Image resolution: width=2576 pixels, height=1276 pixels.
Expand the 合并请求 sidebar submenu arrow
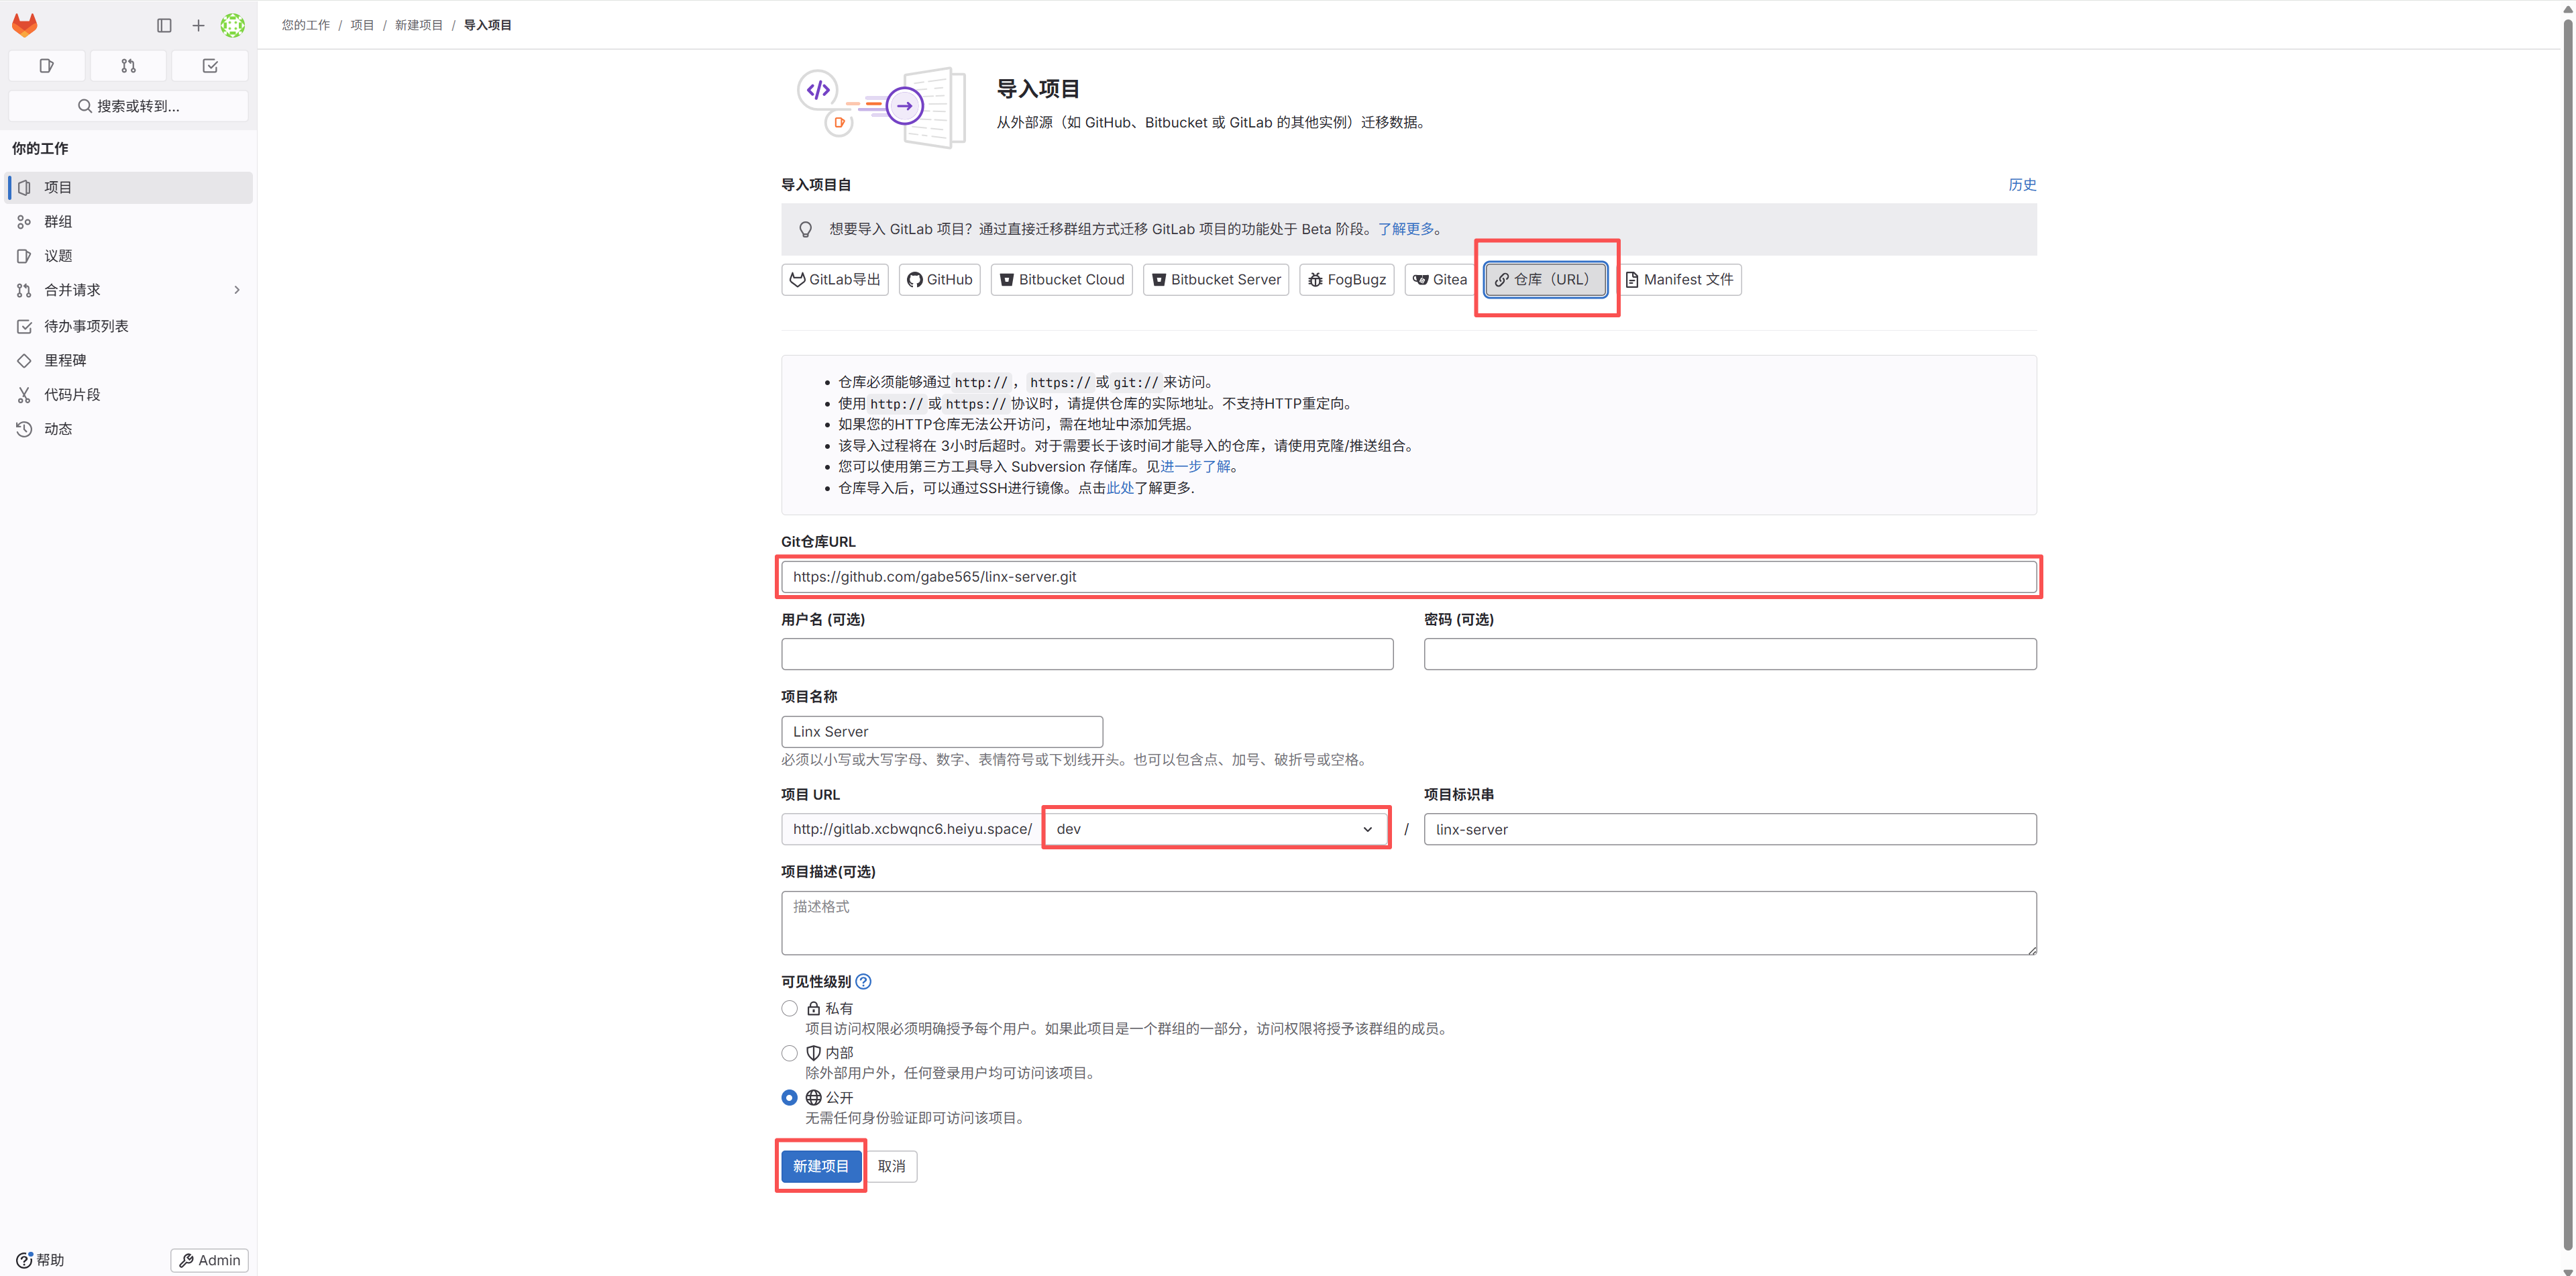tap(237, 290)
